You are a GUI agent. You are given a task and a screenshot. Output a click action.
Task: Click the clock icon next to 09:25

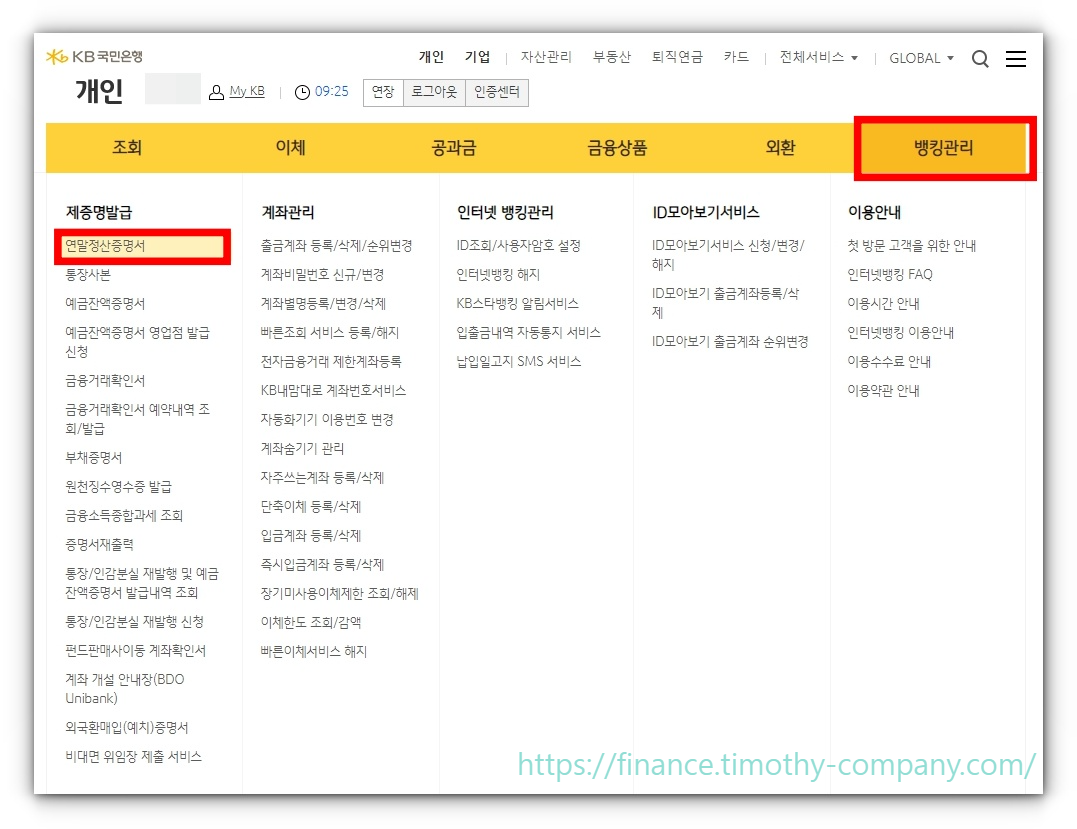[302, 91]
